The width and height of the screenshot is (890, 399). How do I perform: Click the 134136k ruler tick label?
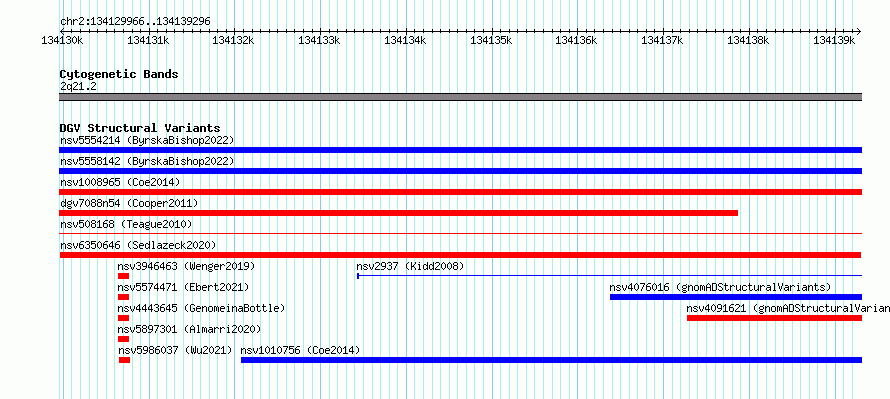click(x=576, y=40)
